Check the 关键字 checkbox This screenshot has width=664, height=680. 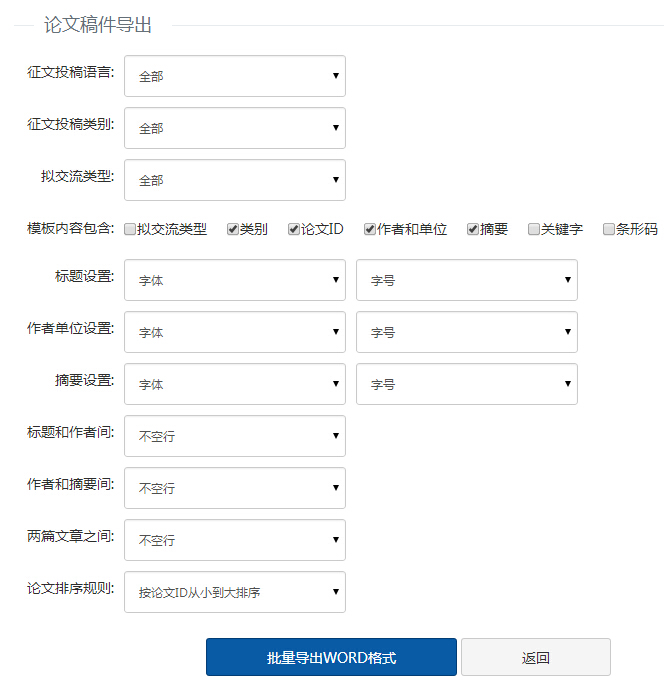[x=533, y=229]
